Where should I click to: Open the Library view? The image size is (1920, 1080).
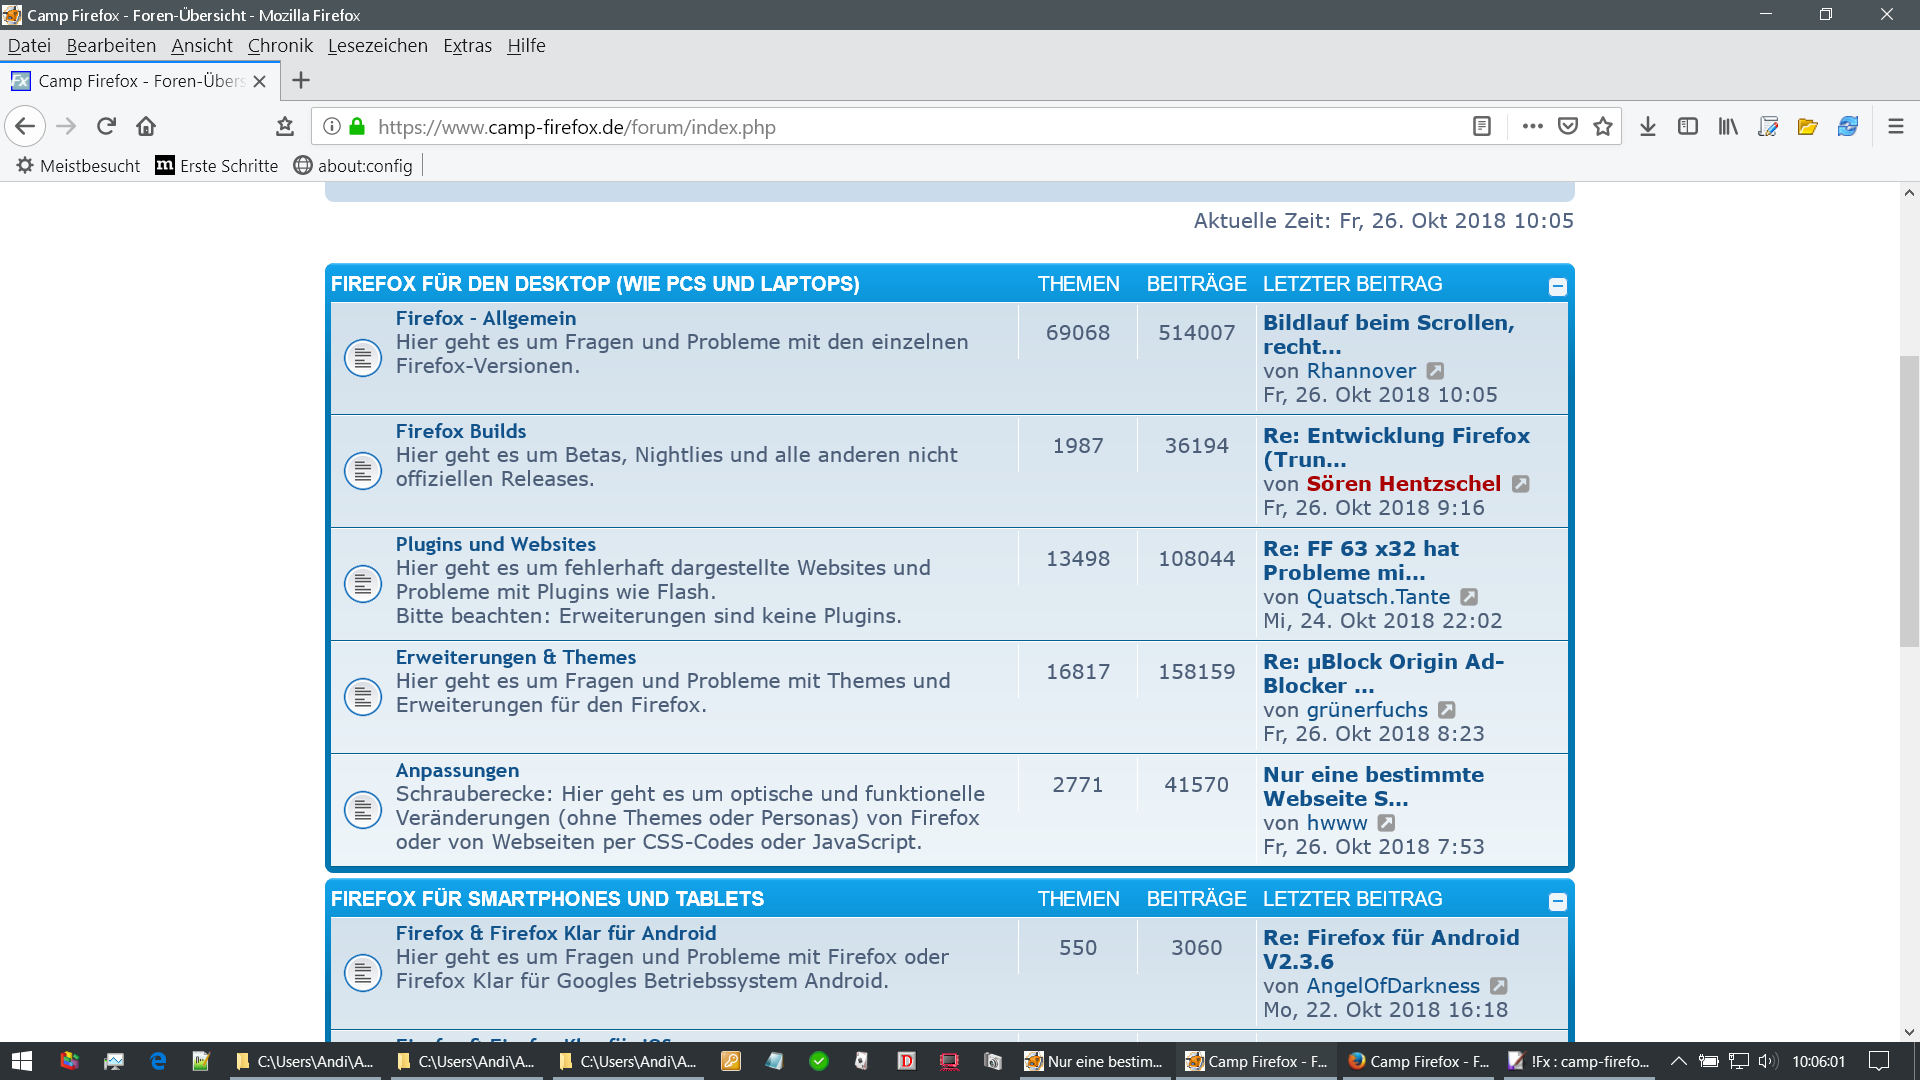click(1728, 127)
